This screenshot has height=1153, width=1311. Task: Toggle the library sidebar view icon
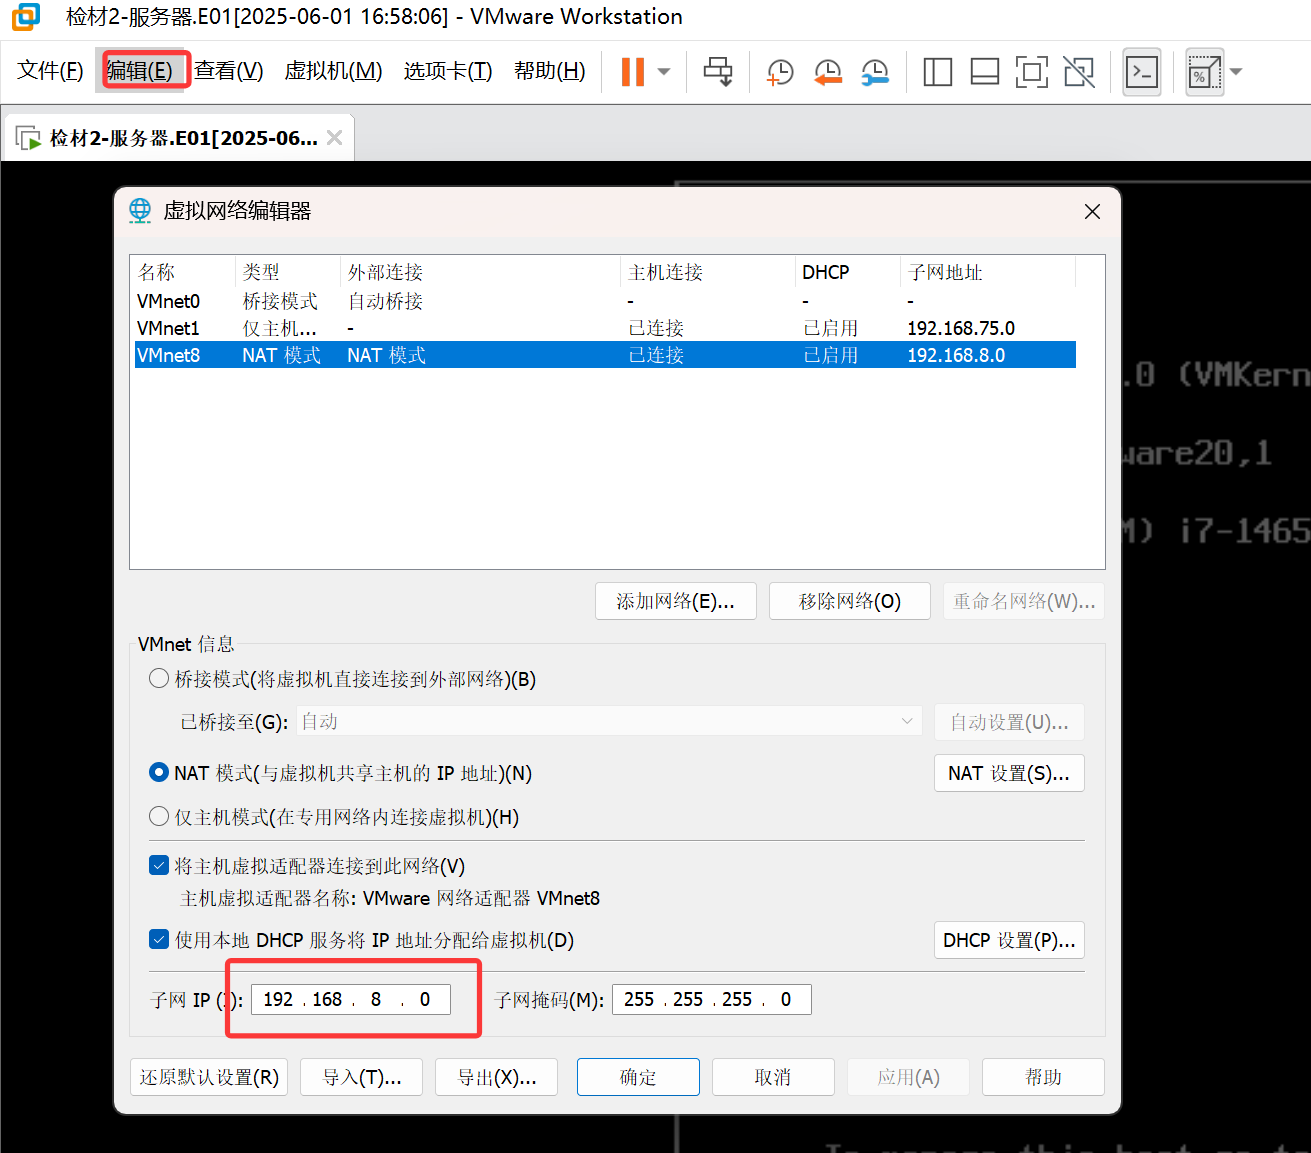pyautogui.click(x=937, y=72)
